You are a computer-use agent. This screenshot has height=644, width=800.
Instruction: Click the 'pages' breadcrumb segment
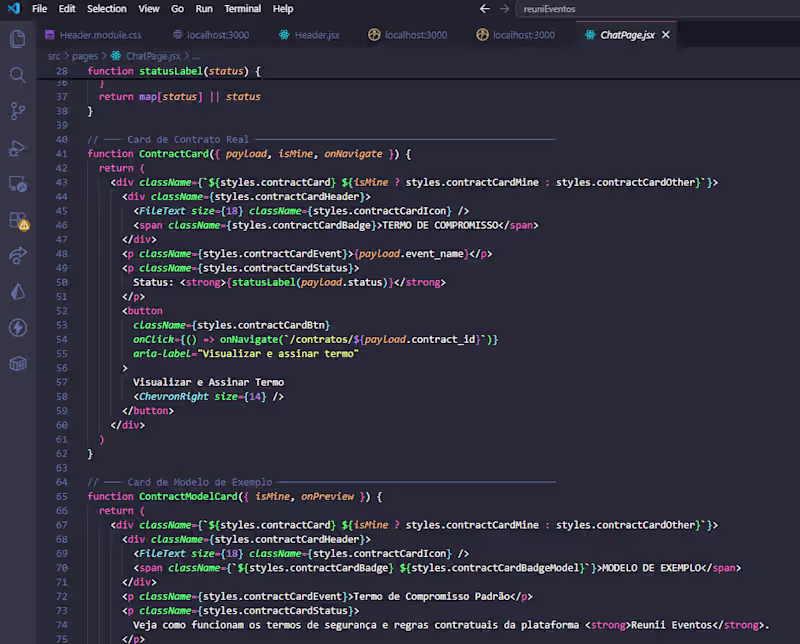point(85,56)
